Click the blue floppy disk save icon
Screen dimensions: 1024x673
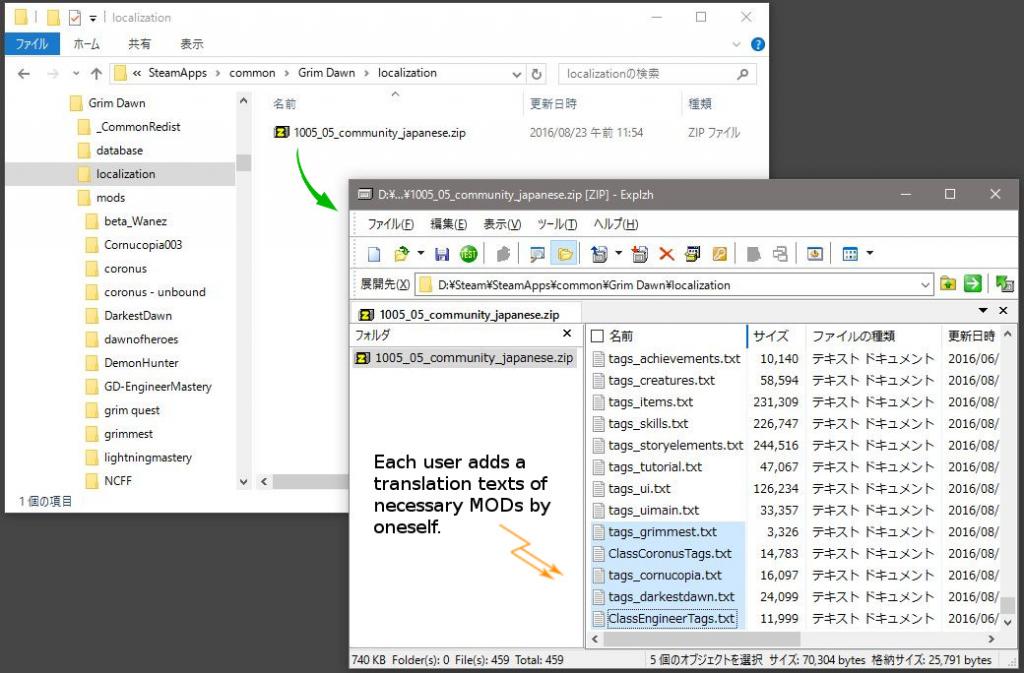pyautogui.click(x=441, y=254)
